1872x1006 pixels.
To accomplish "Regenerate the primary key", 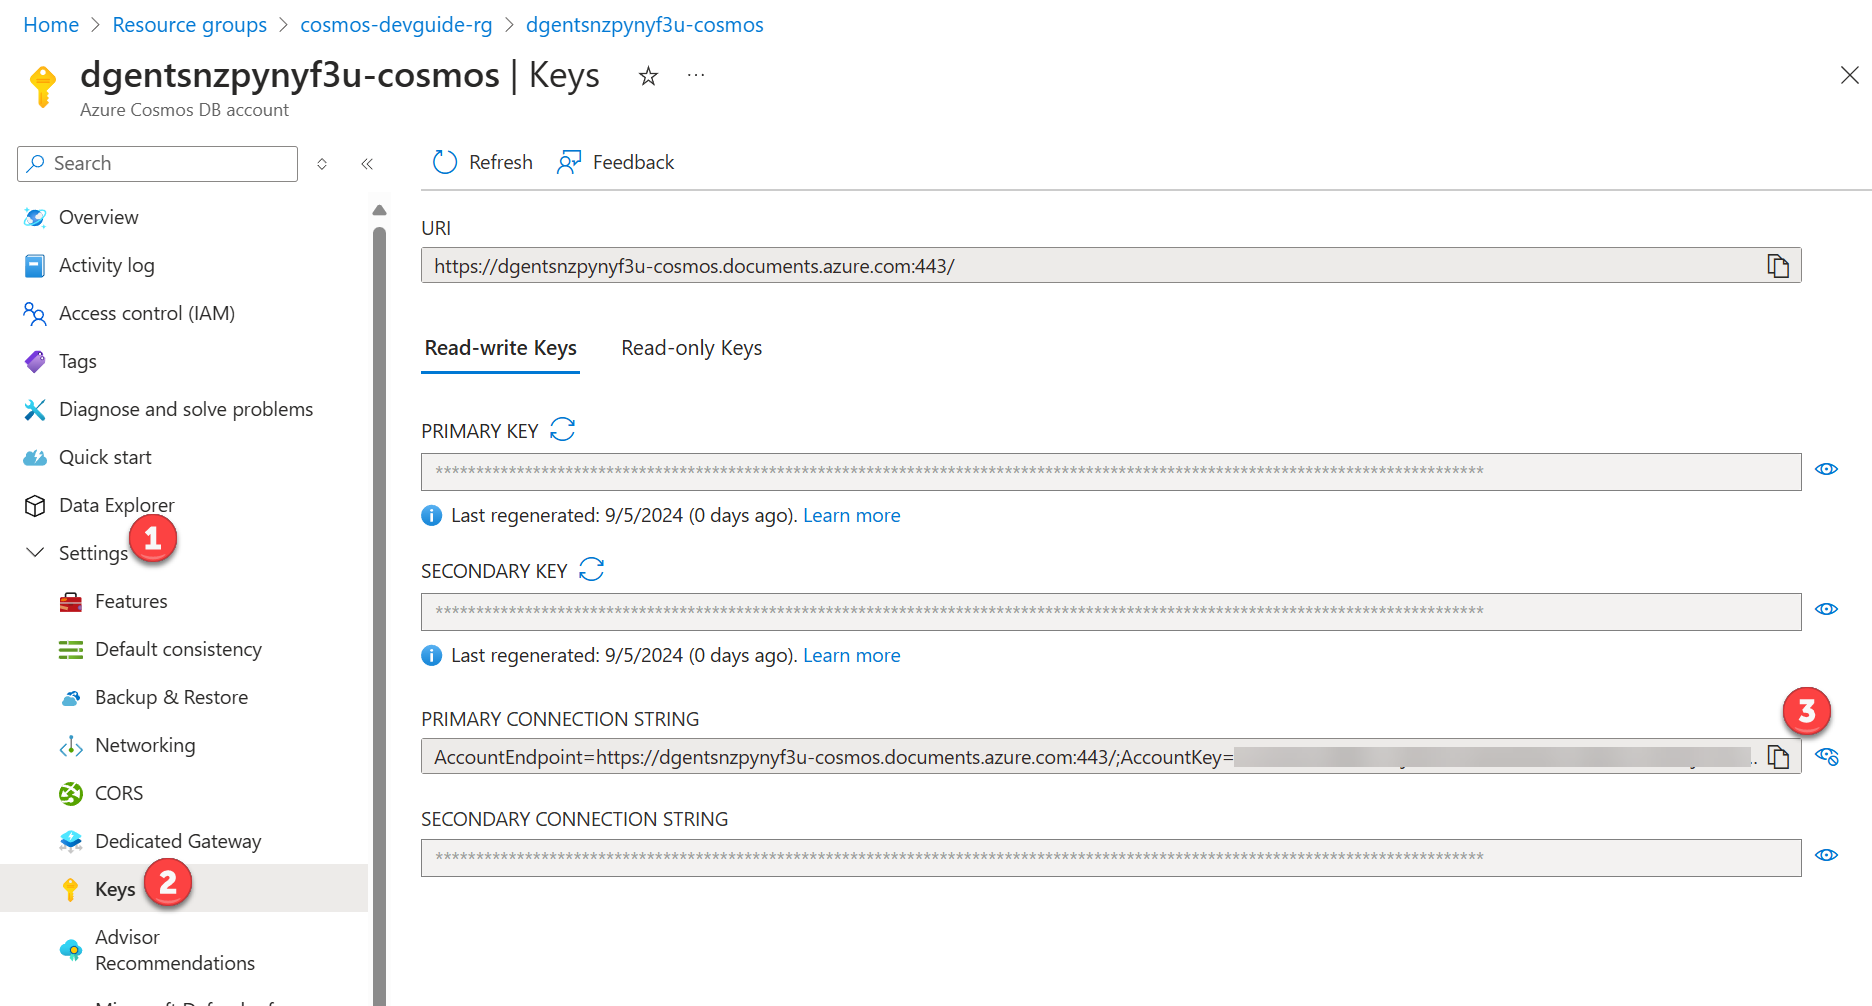I will (x=563, y=430).
